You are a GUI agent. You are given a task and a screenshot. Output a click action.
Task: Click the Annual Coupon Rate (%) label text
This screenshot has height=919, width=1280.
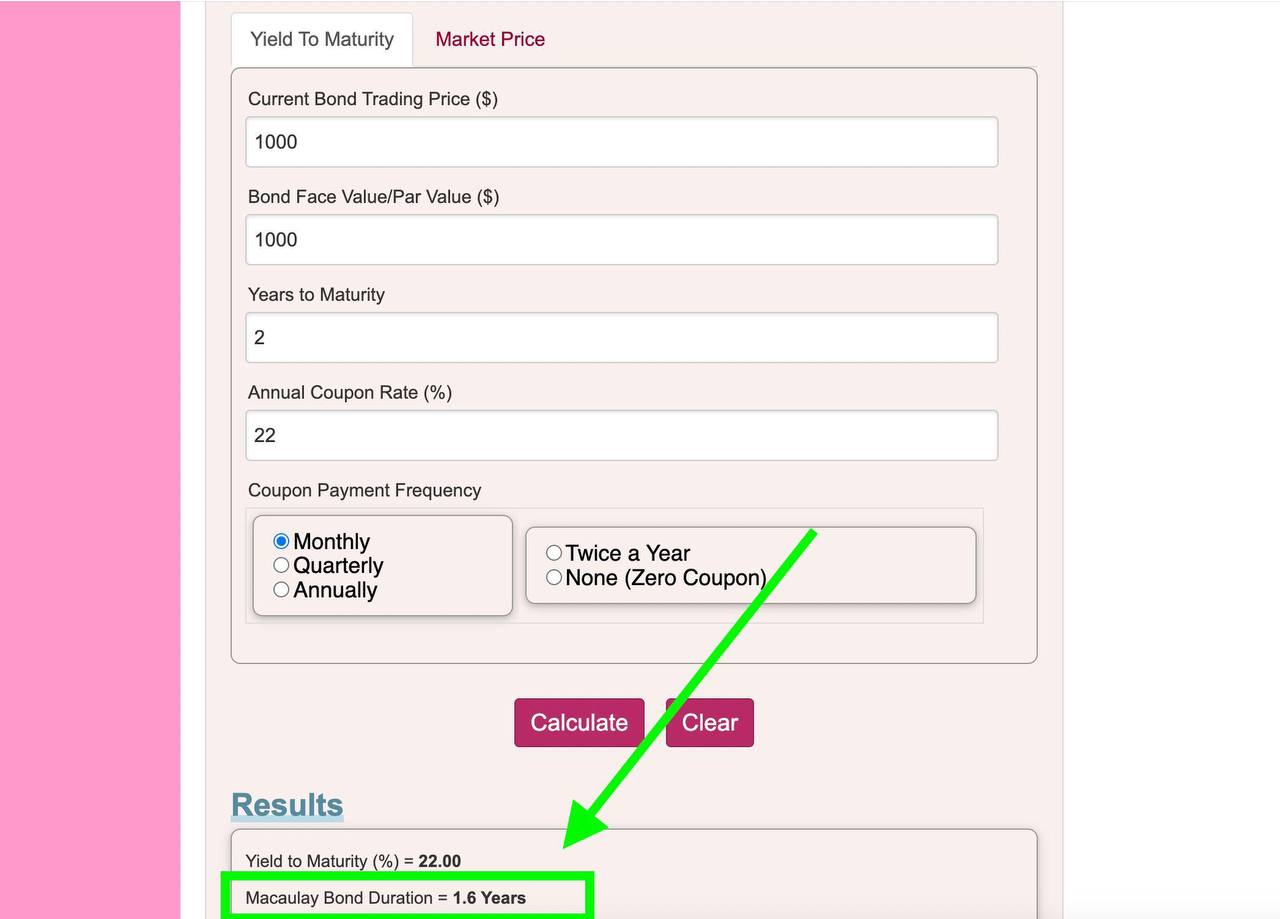click(349, 393)
